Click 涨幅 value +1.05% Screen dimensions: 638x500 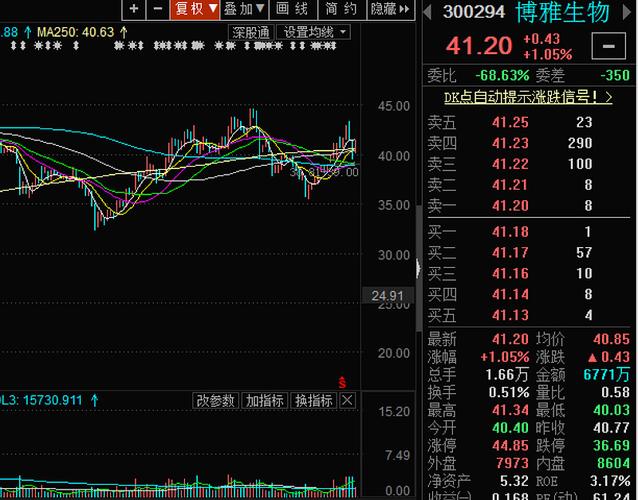(505, 357)
